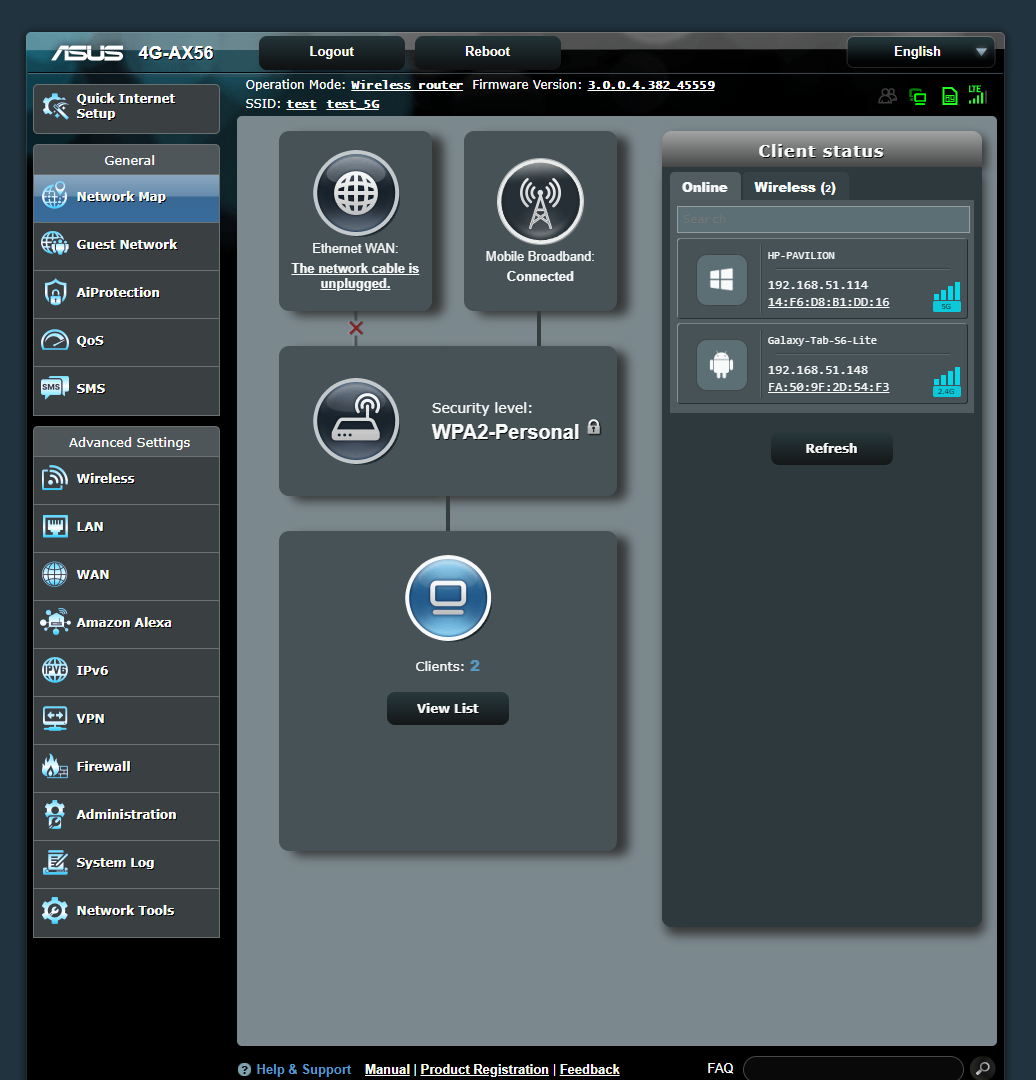Image resolution: width=1036 pixels, height=1080 pixels.
Task: Open Quick Internet Setup wizard icon
Action: coord(55,106)
